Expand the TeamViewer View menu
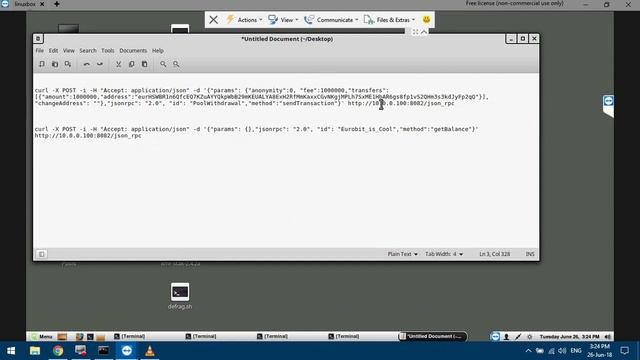This screenshot has height=360, width=640. point(283,20)
